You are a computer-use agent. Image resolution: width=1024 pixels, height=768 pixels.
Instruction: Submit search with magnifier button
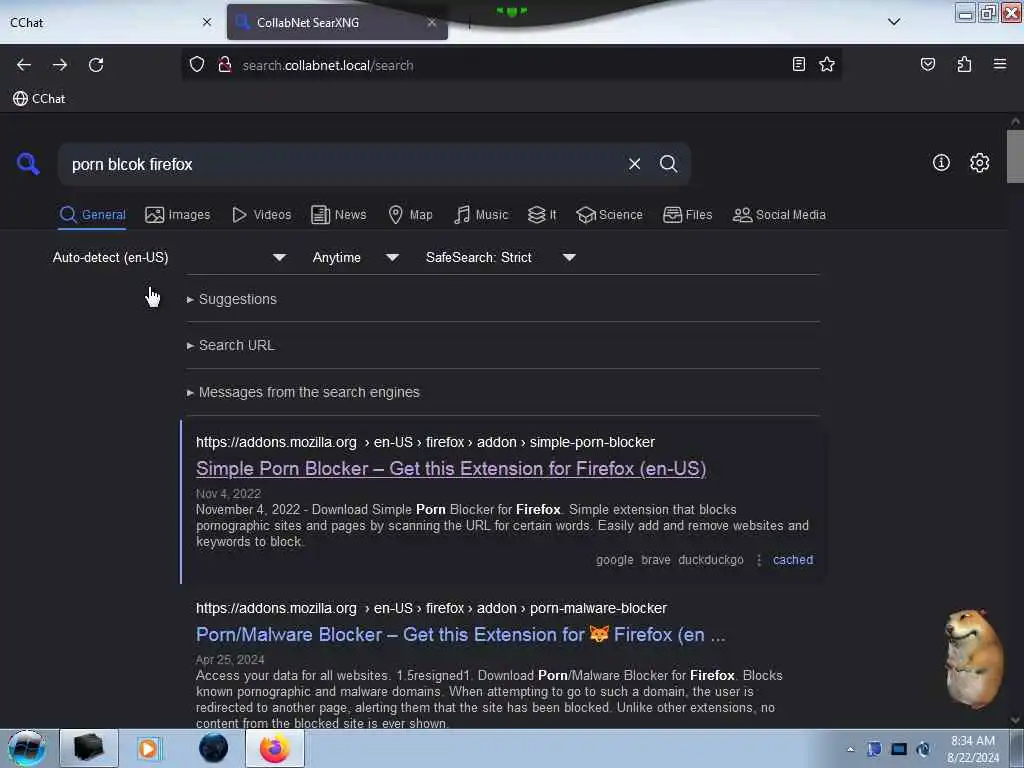coord(668,164)
